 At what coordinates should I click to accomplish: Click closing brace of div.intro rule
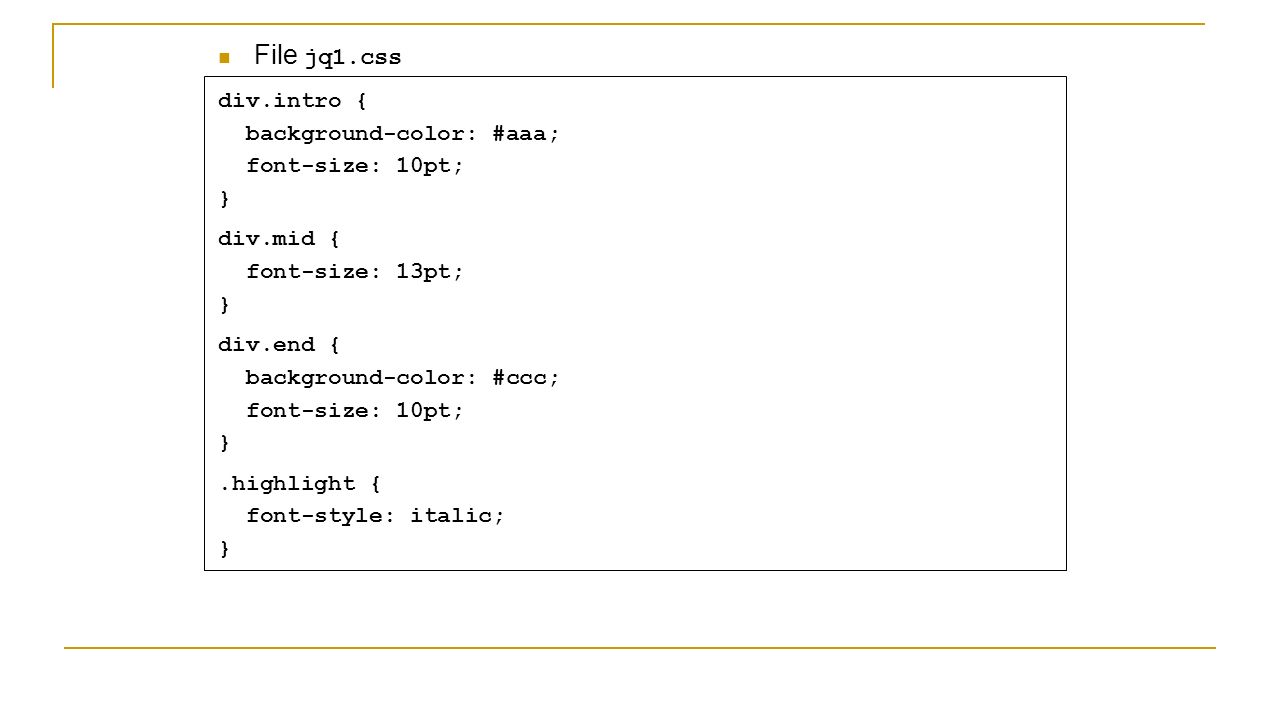pyautogui.click(x=224, y=198)
